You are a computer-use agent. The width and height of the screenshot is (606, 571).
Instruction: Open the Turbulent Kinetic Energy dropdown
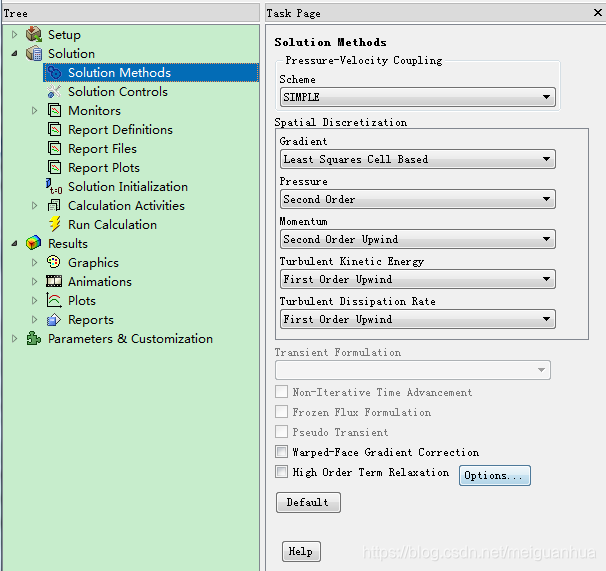point(418,279)
